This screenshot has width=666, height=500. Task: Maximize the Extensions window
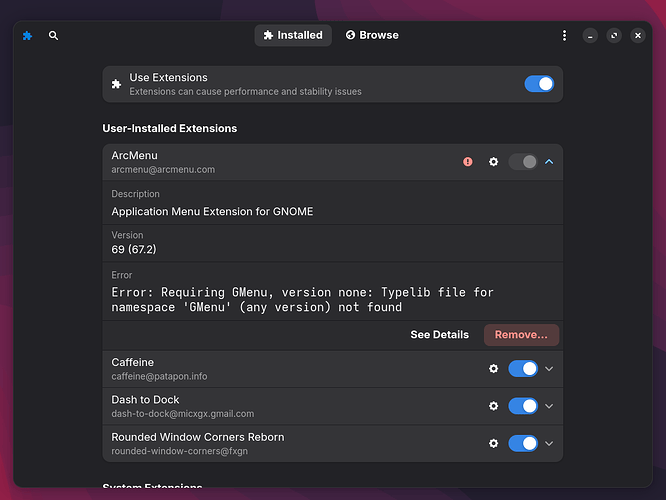coord(614,35)
